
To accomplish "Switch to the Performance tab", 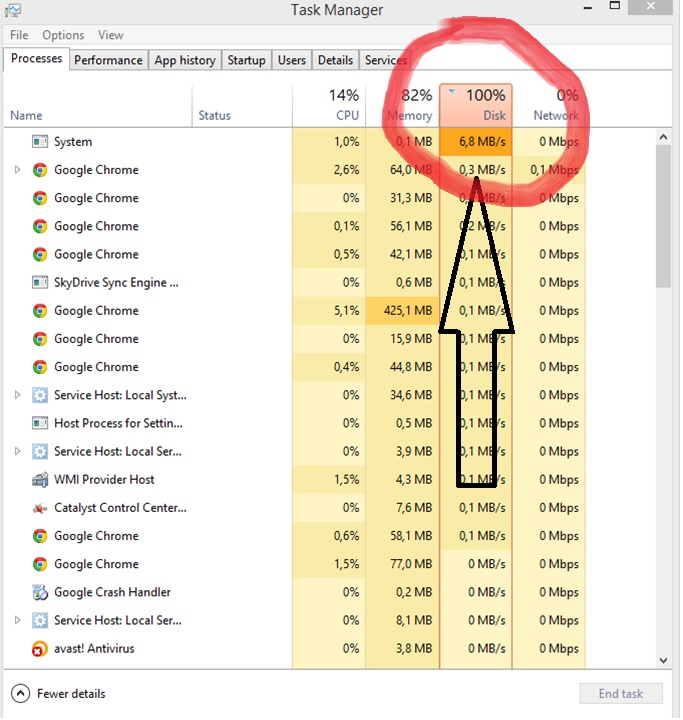I will 108,60.
